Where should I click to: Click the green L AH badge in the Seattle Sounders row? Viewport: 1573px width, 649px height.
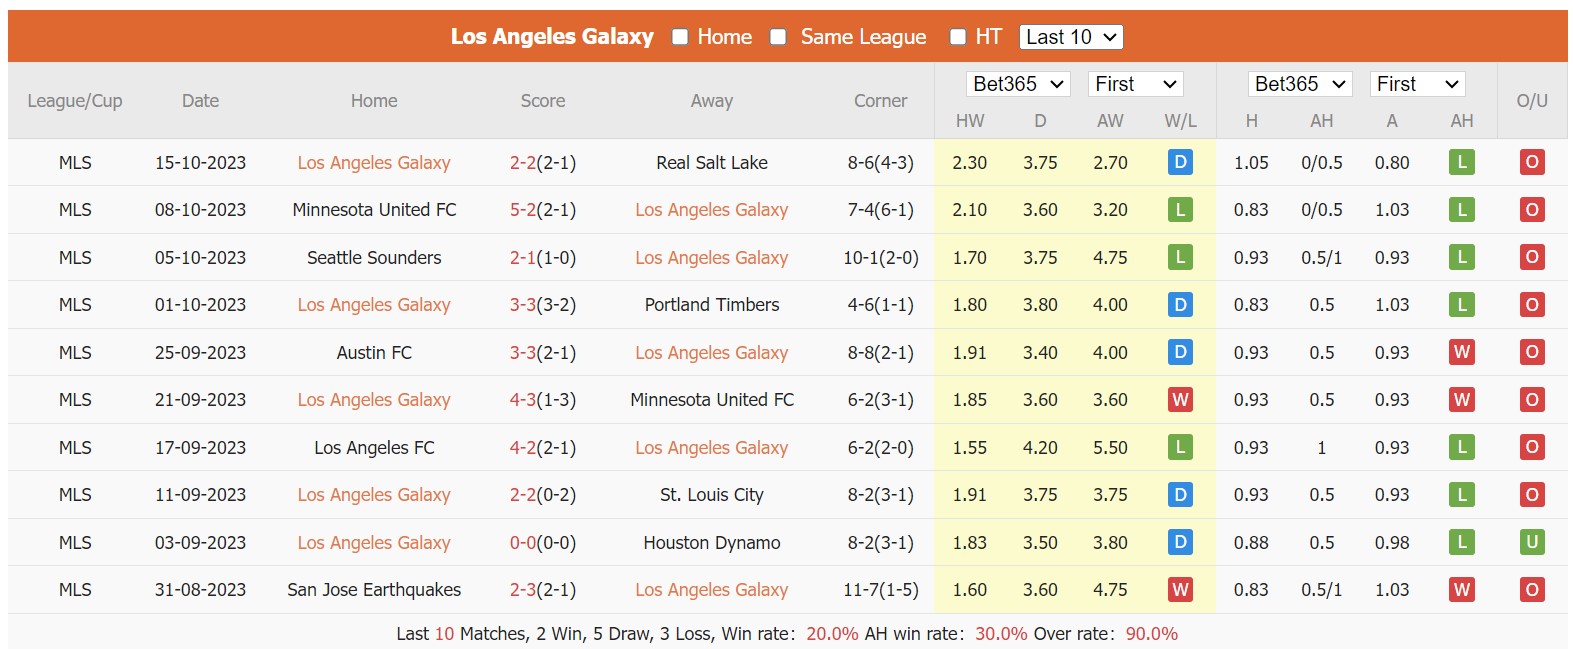point(1462,257)
